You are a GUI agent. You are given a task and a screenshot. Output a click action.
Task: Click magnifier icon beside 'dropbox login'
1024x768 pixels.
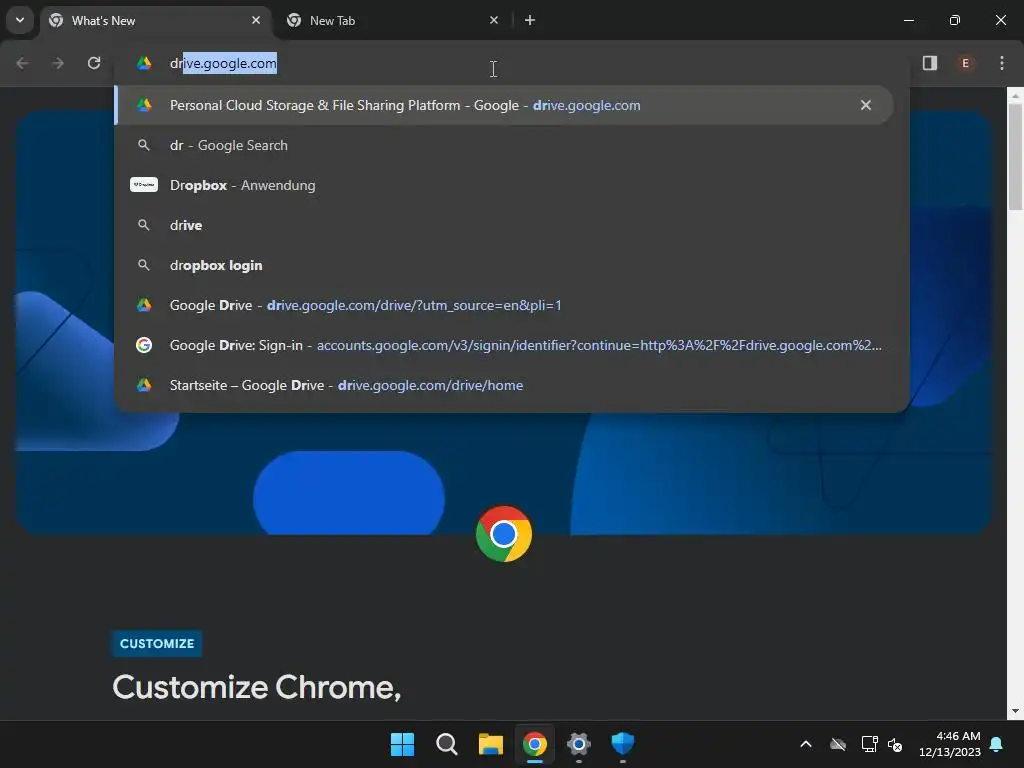click(x=144, y=265)
